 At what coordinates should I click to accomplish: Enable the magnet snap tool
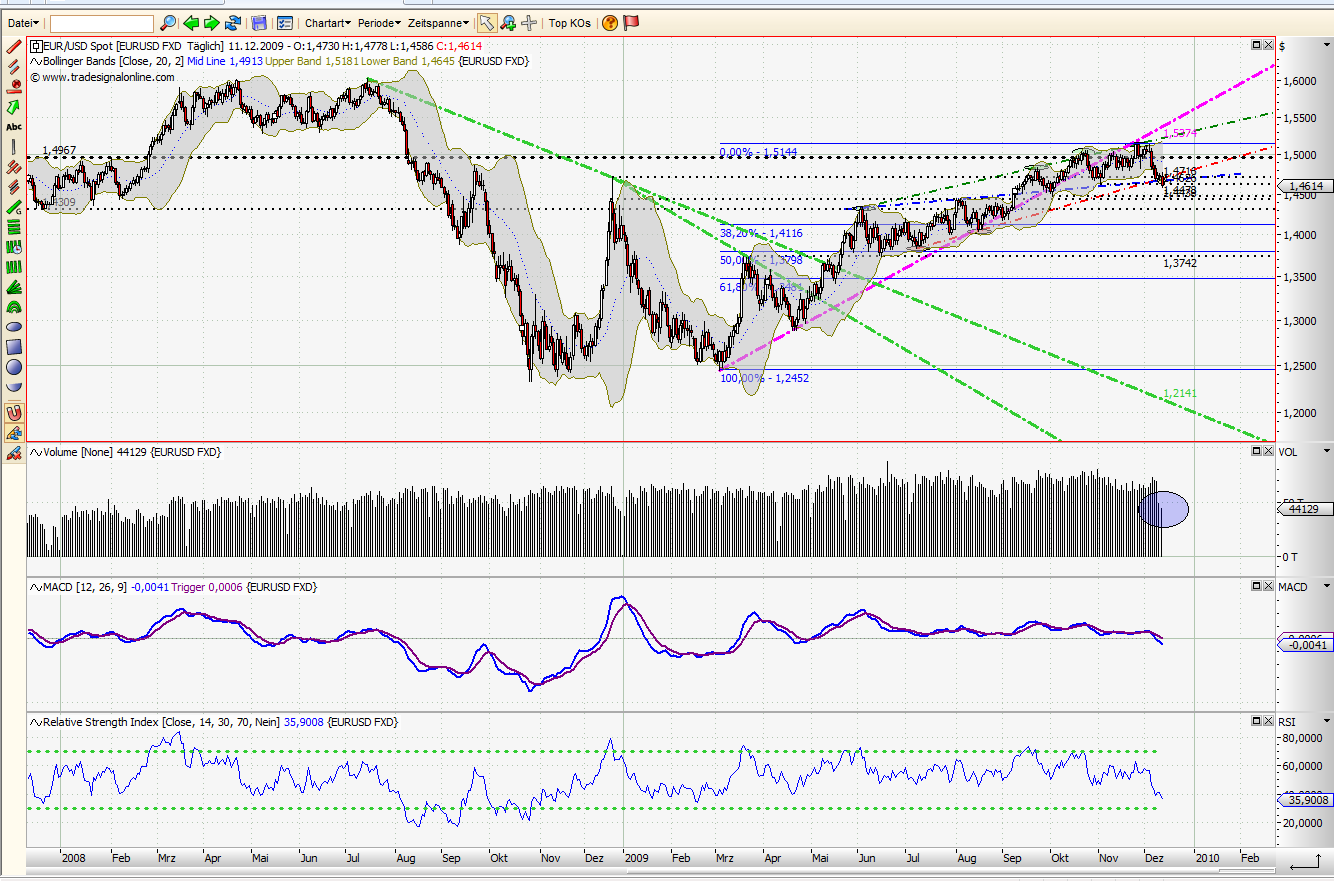(x=13, y=412)
